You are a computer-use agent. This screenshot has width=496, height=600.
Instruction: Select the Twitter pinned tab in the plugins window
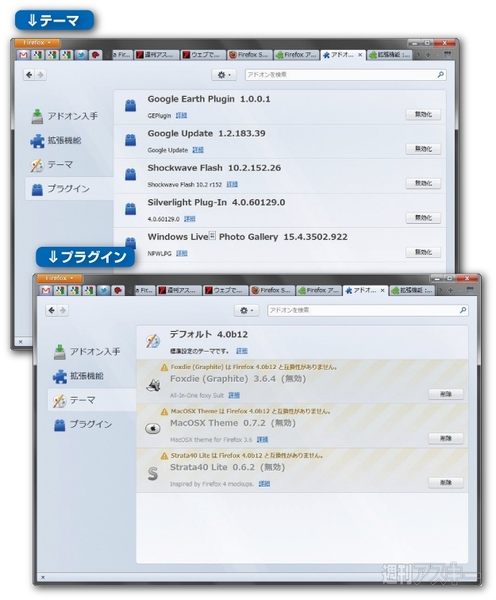(81, 55)
